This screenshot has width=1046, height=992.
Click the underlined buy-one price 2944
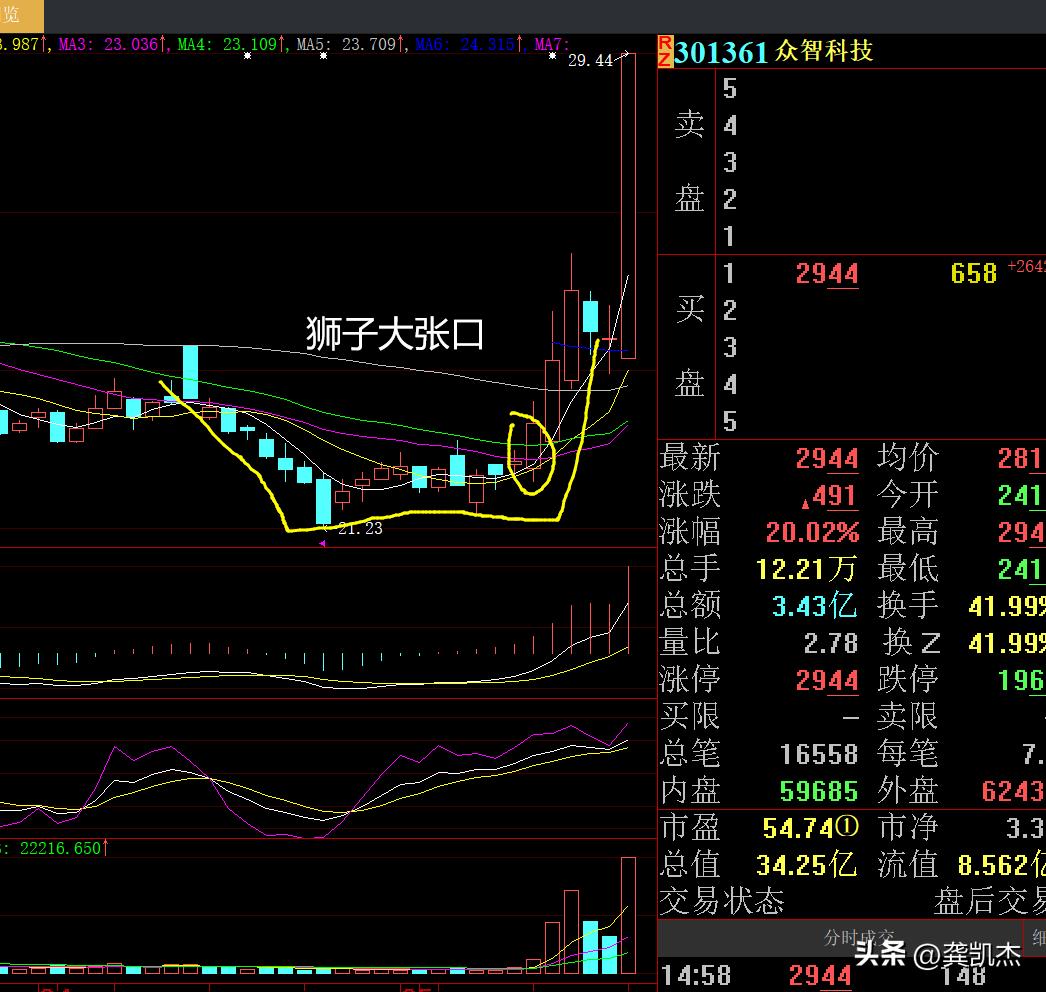click(x=825, y=273)
